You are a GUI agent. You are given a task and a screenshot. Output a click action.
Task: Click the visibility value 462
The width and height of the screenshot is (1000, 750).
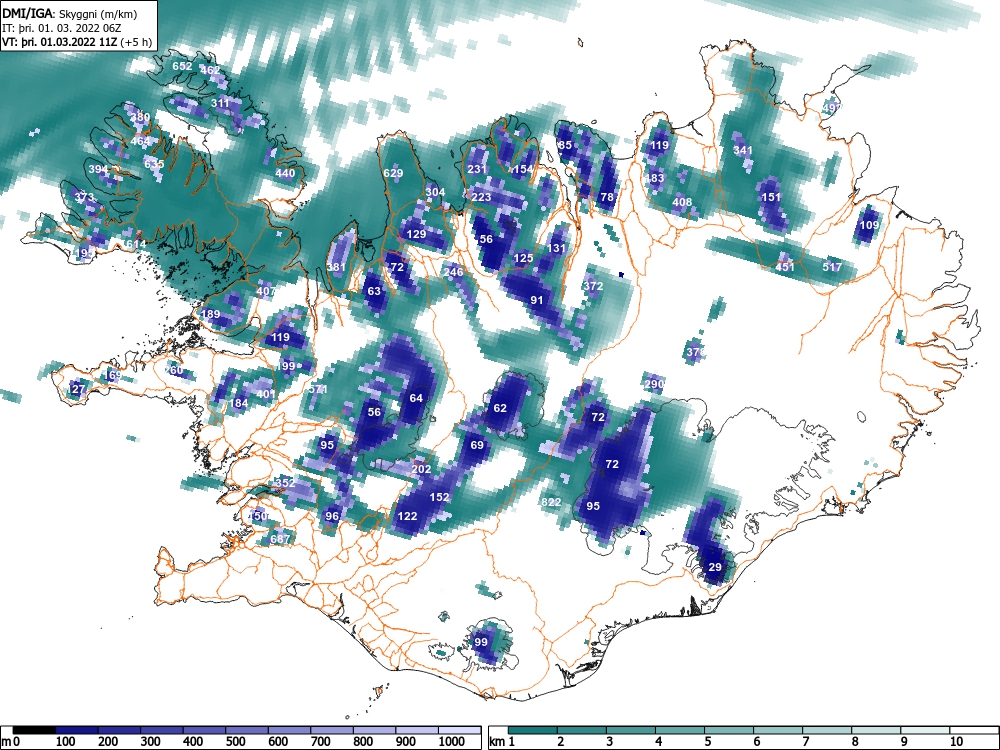pyautogui.click(x=210, y=70)
